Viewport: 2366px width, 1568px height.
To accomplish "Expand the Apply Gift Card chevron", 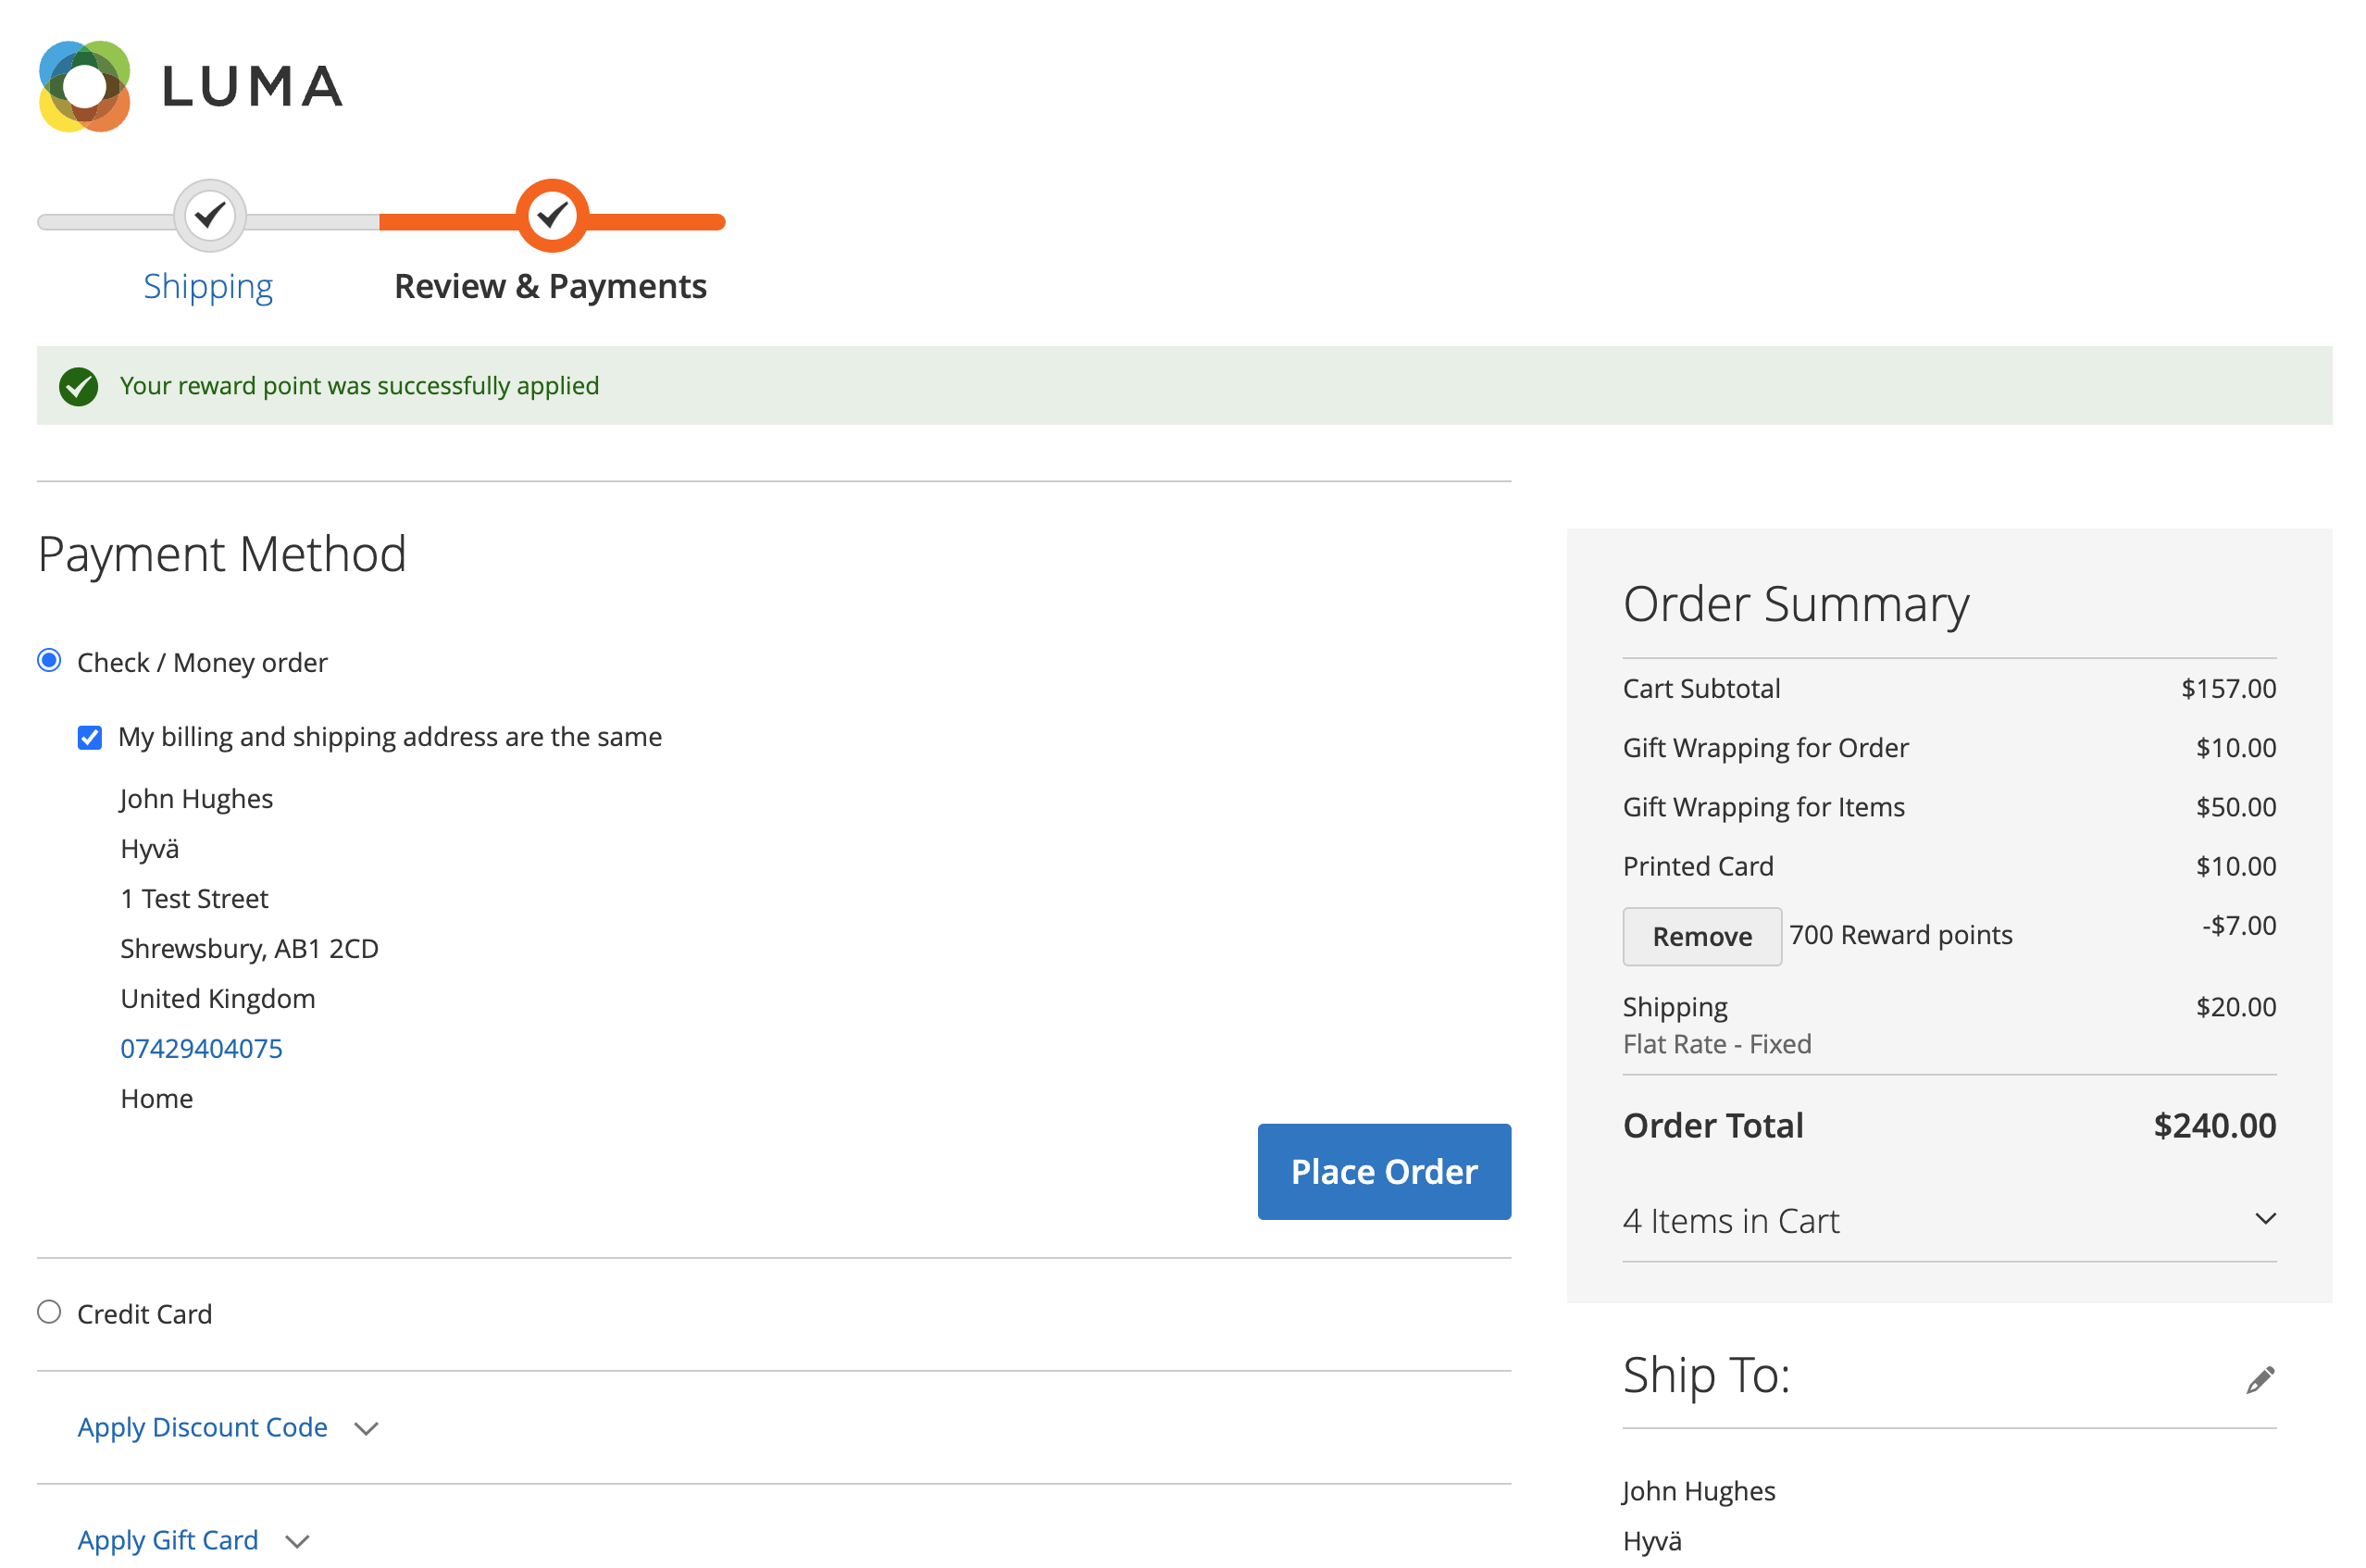I will pyautogui.click(x=297, y=1542).
